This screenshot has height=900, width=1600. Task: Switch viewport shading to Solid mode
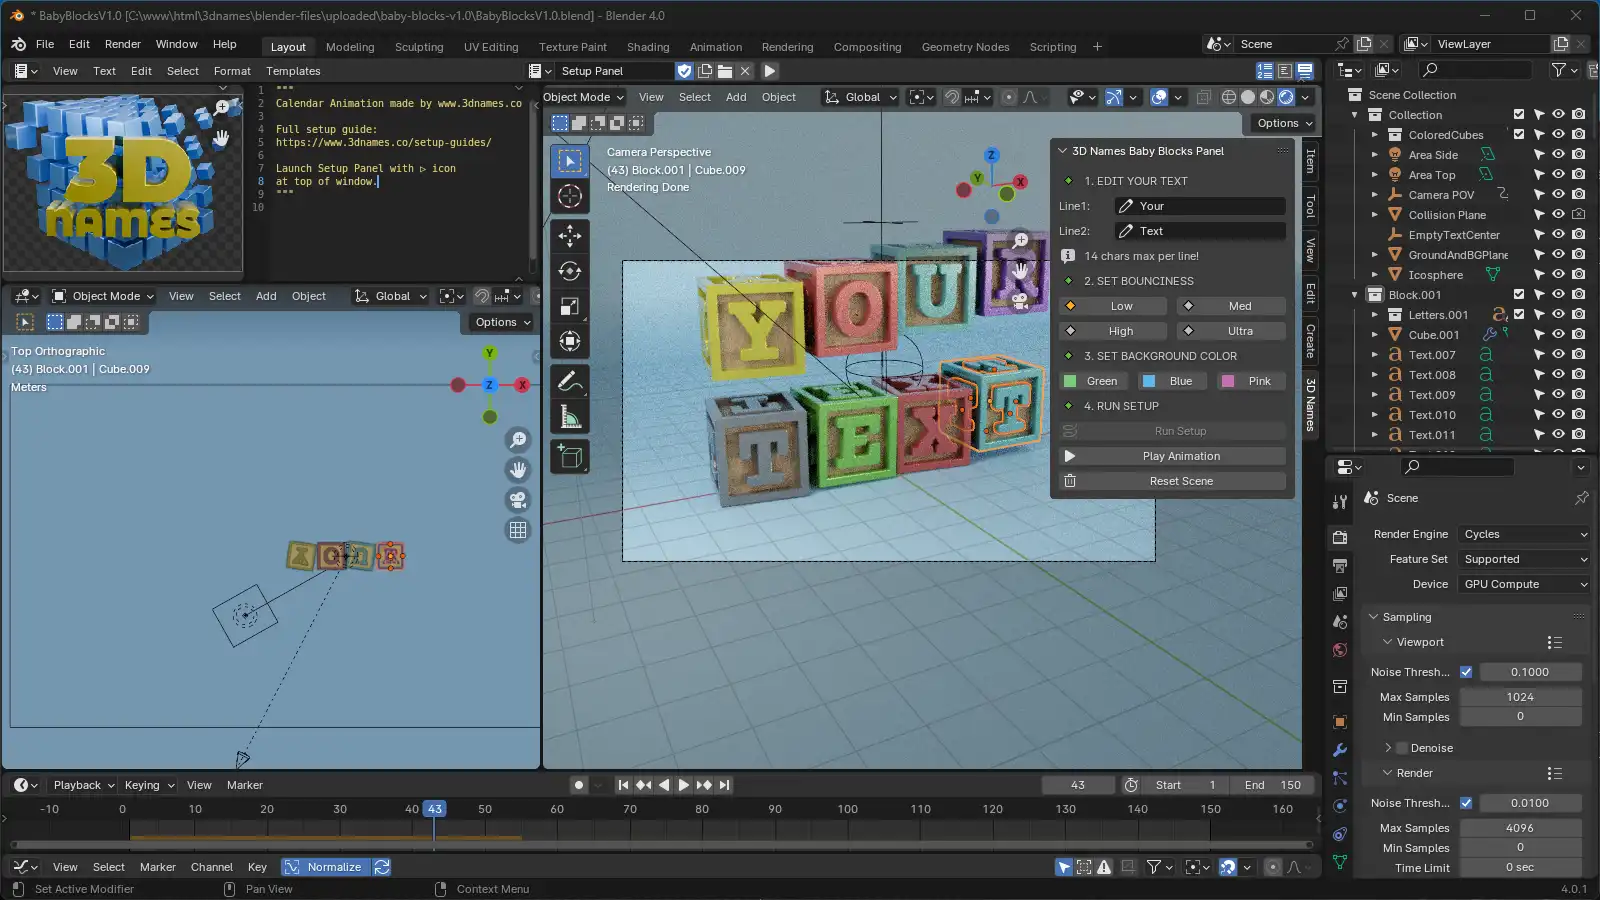[1248, 97]
